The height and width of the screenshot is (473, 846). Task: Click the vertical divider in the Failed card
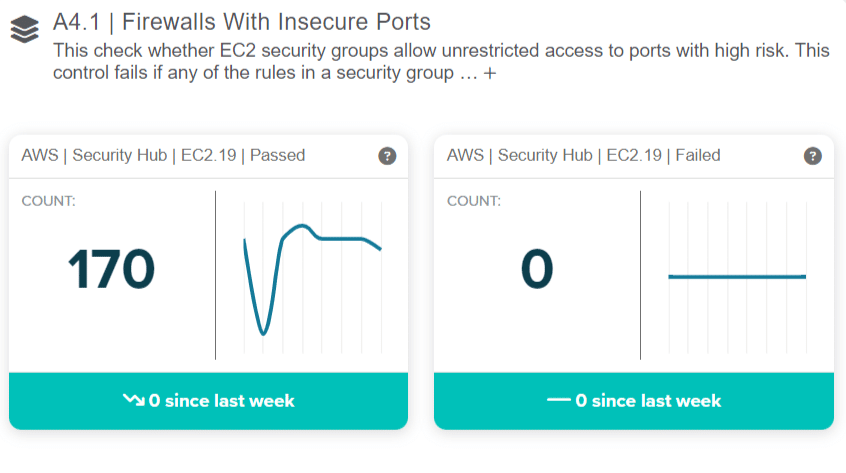coord(640,275)
